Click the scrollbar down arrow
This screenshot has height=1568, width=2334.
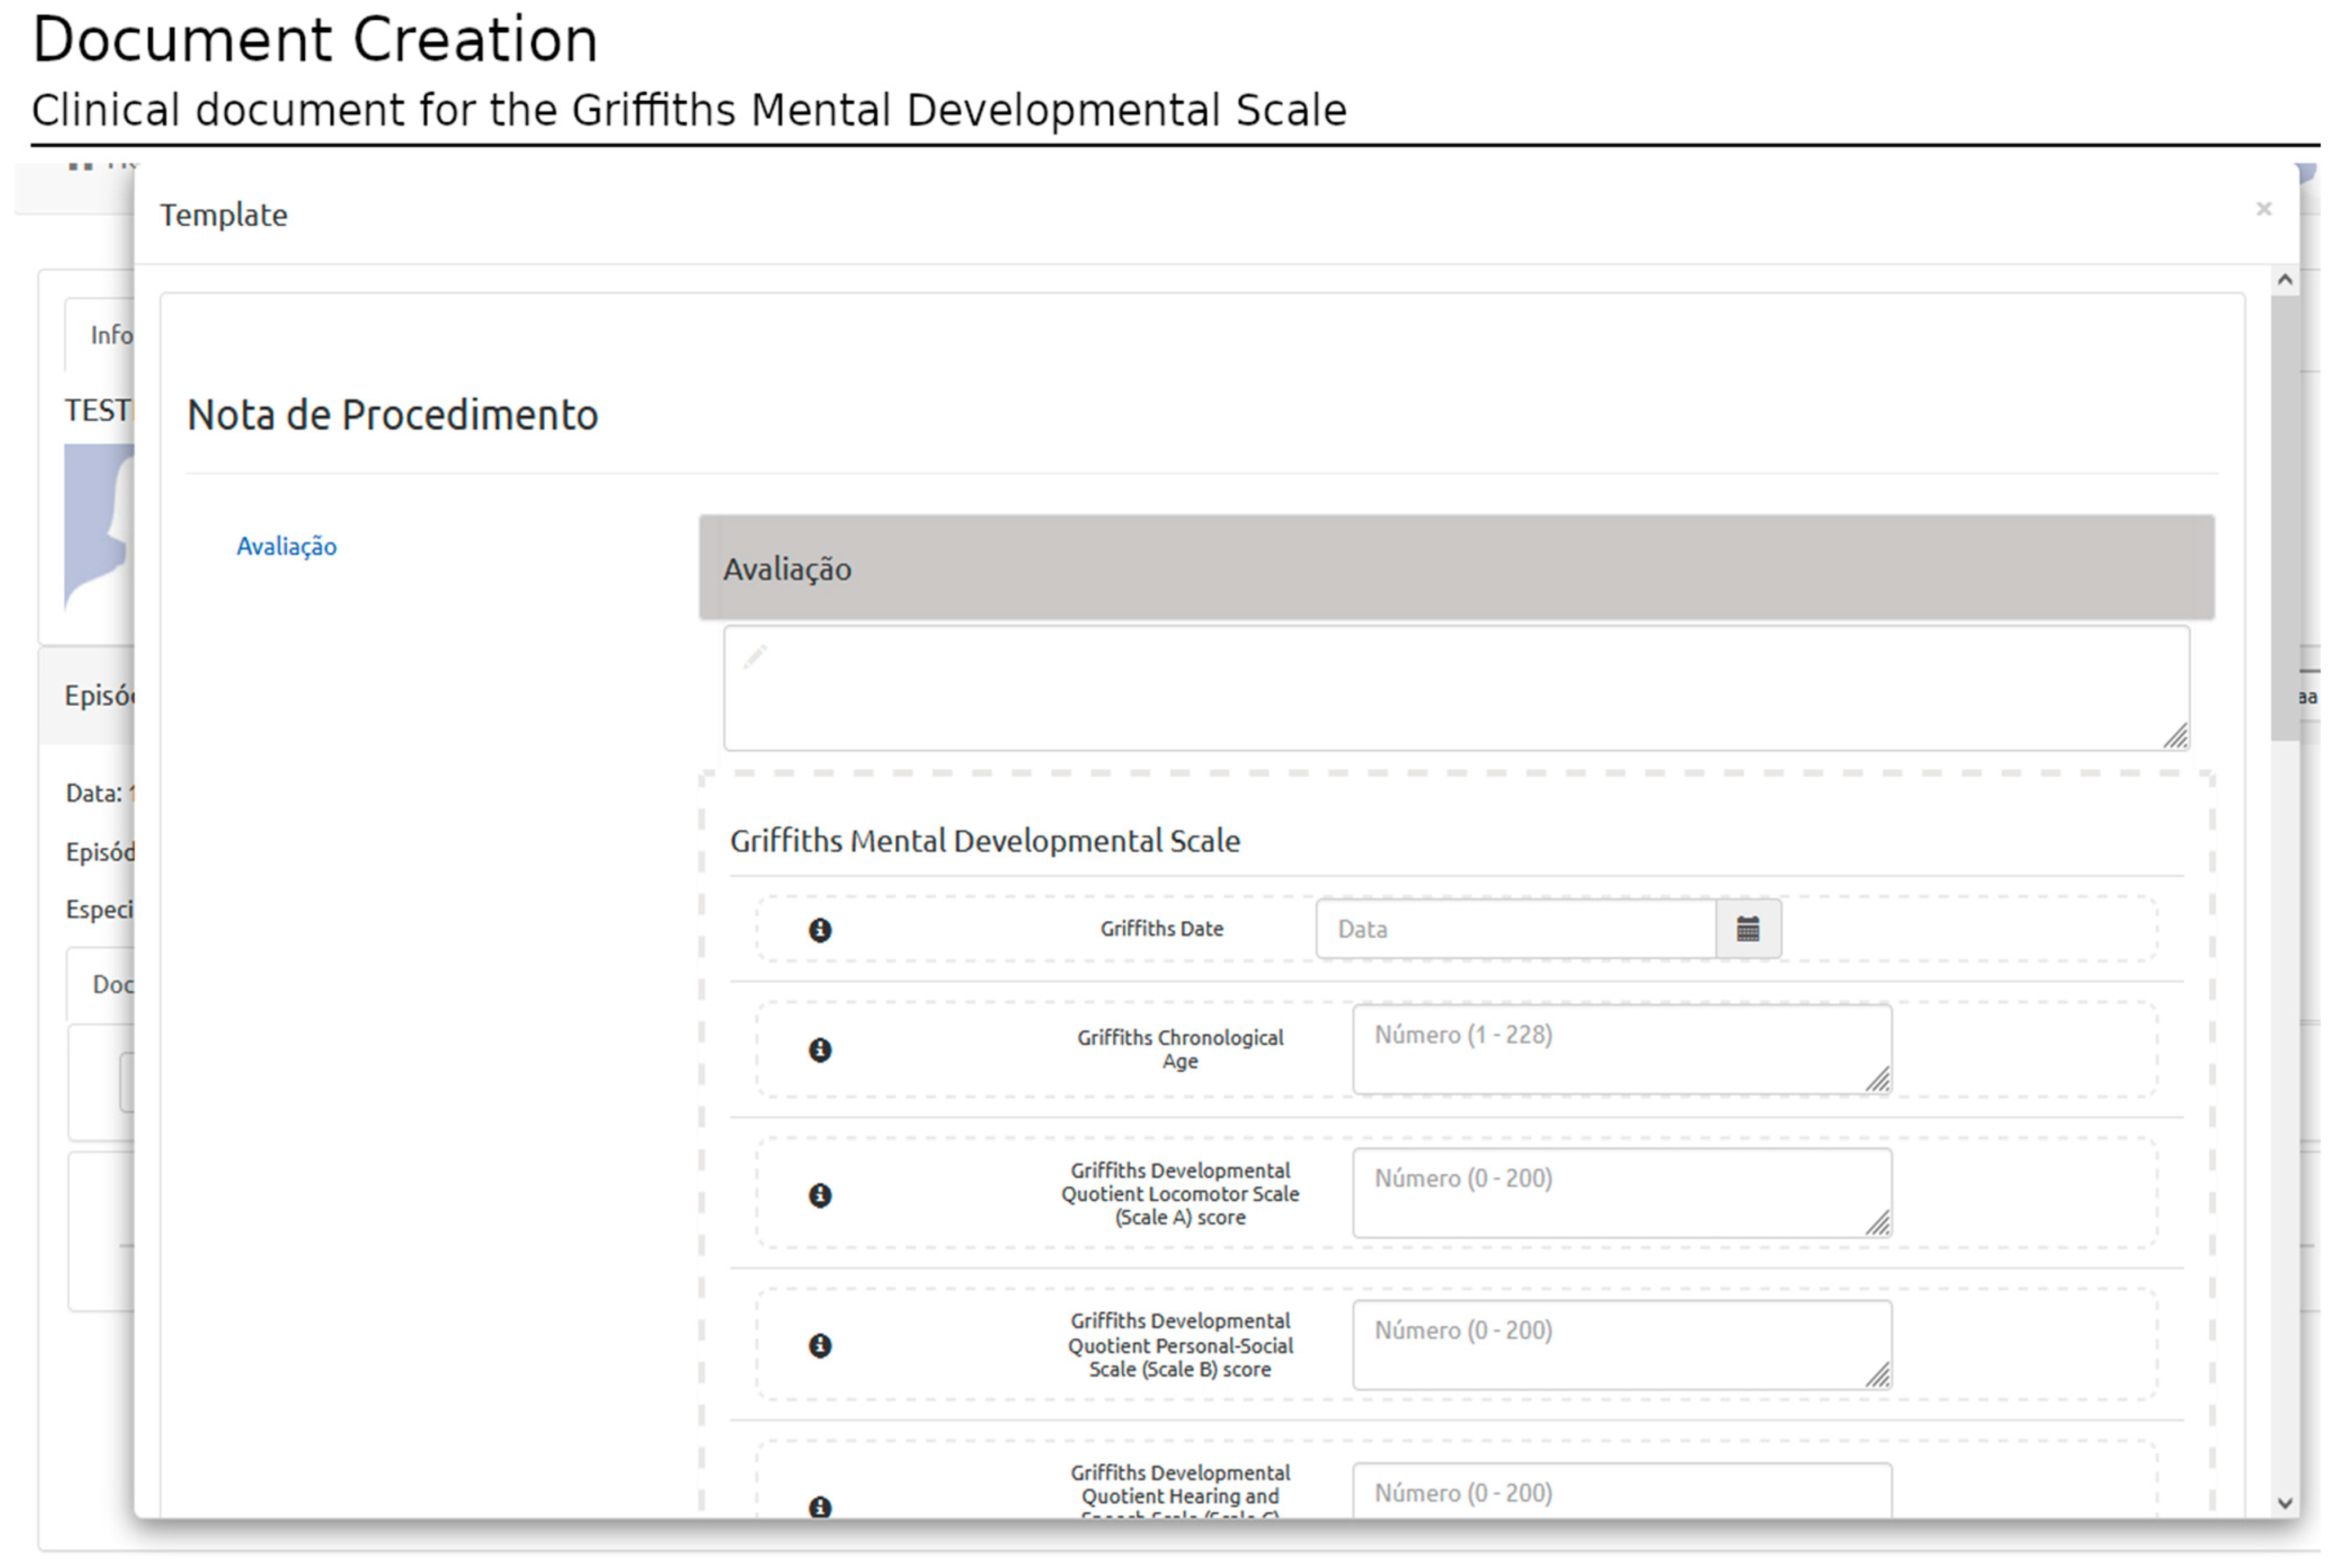coord(2285,1503)
